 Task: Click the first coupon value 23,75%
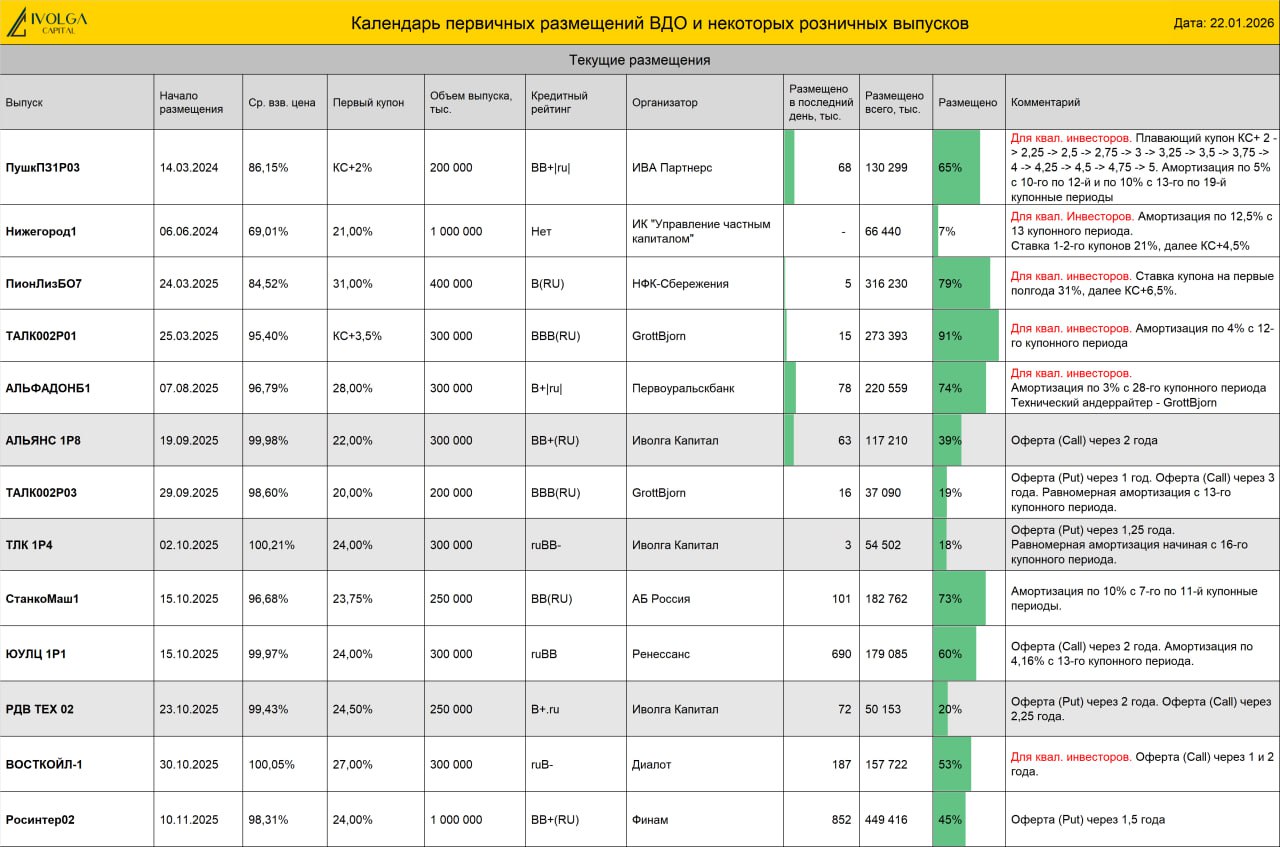pyautogui.click(x=353, y=599)
